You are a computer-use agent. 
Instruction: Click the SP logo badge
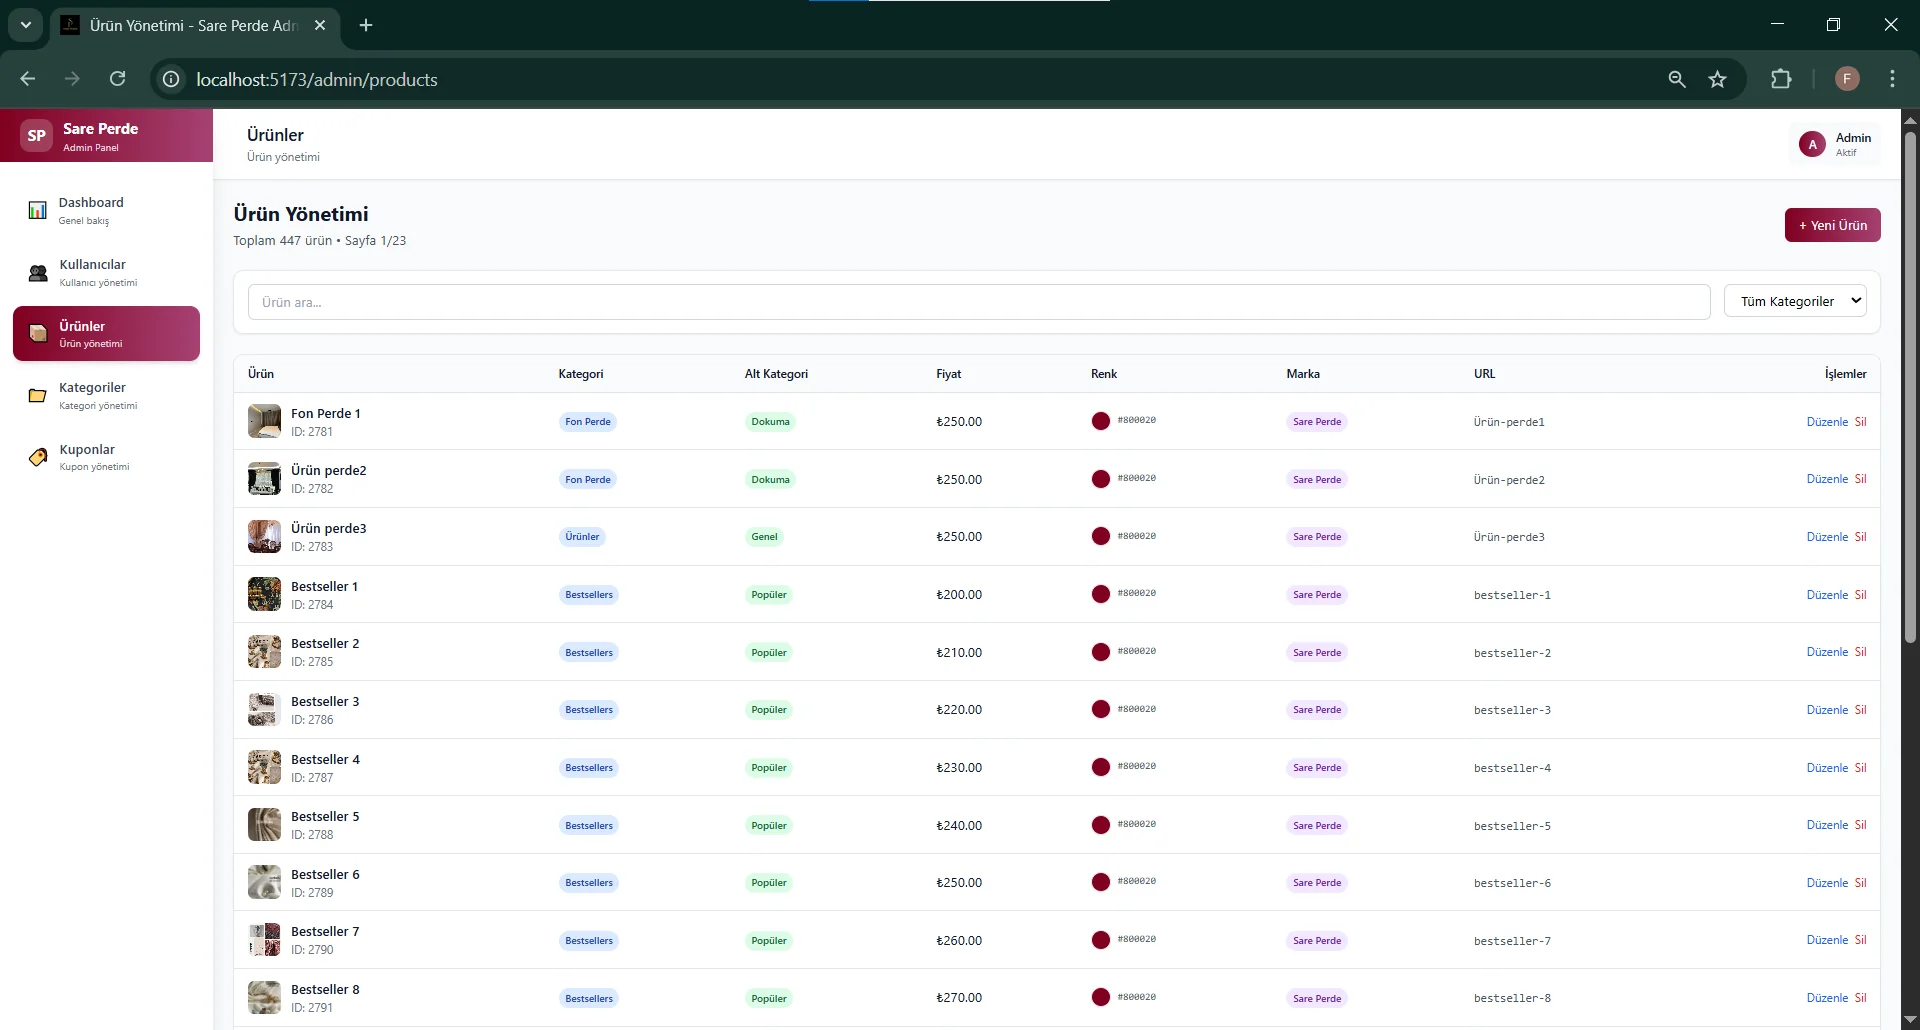[x=37, y=136]
